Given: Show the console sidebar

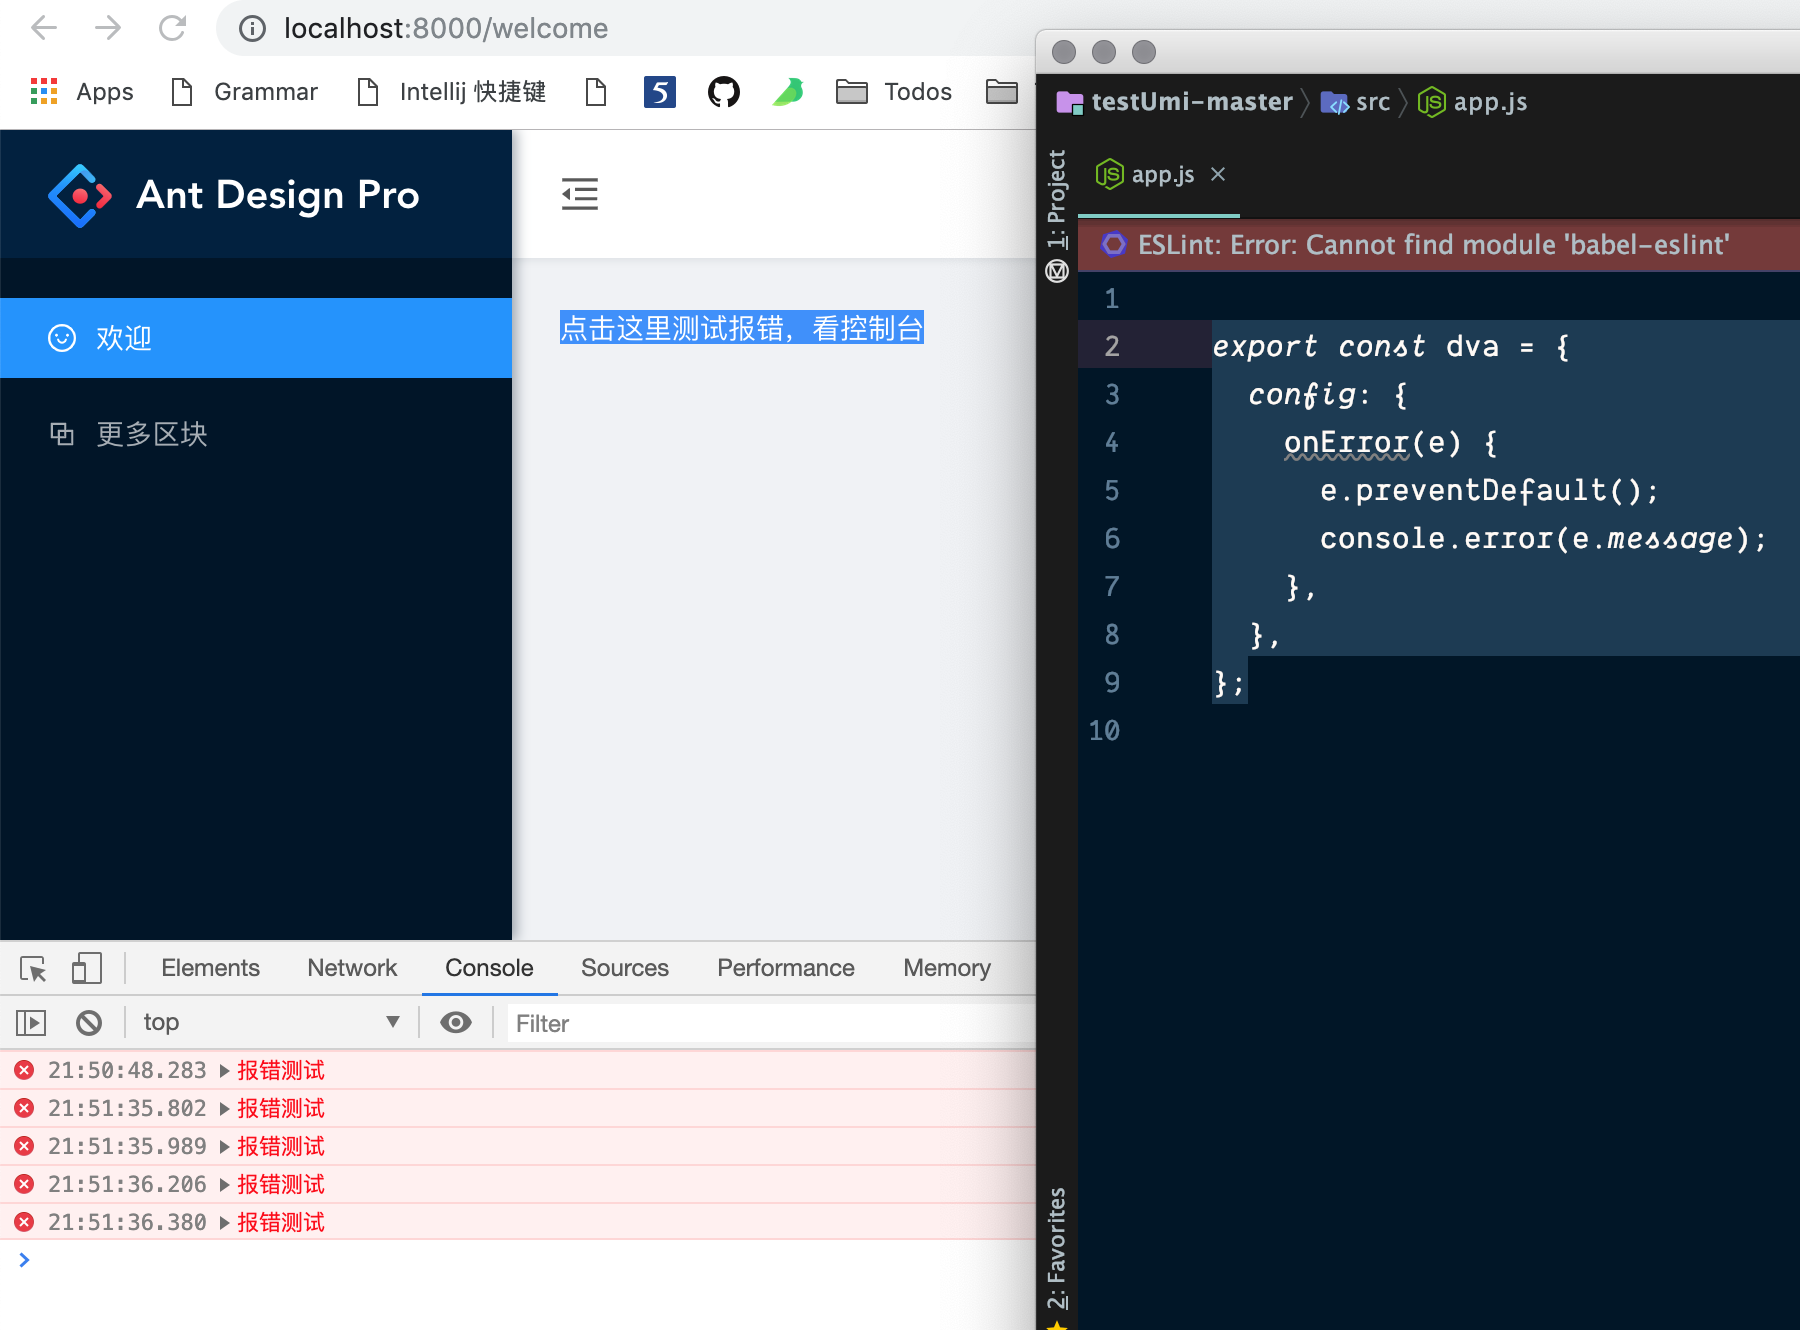Looking at the screenshot, I should pos(31,1022).
